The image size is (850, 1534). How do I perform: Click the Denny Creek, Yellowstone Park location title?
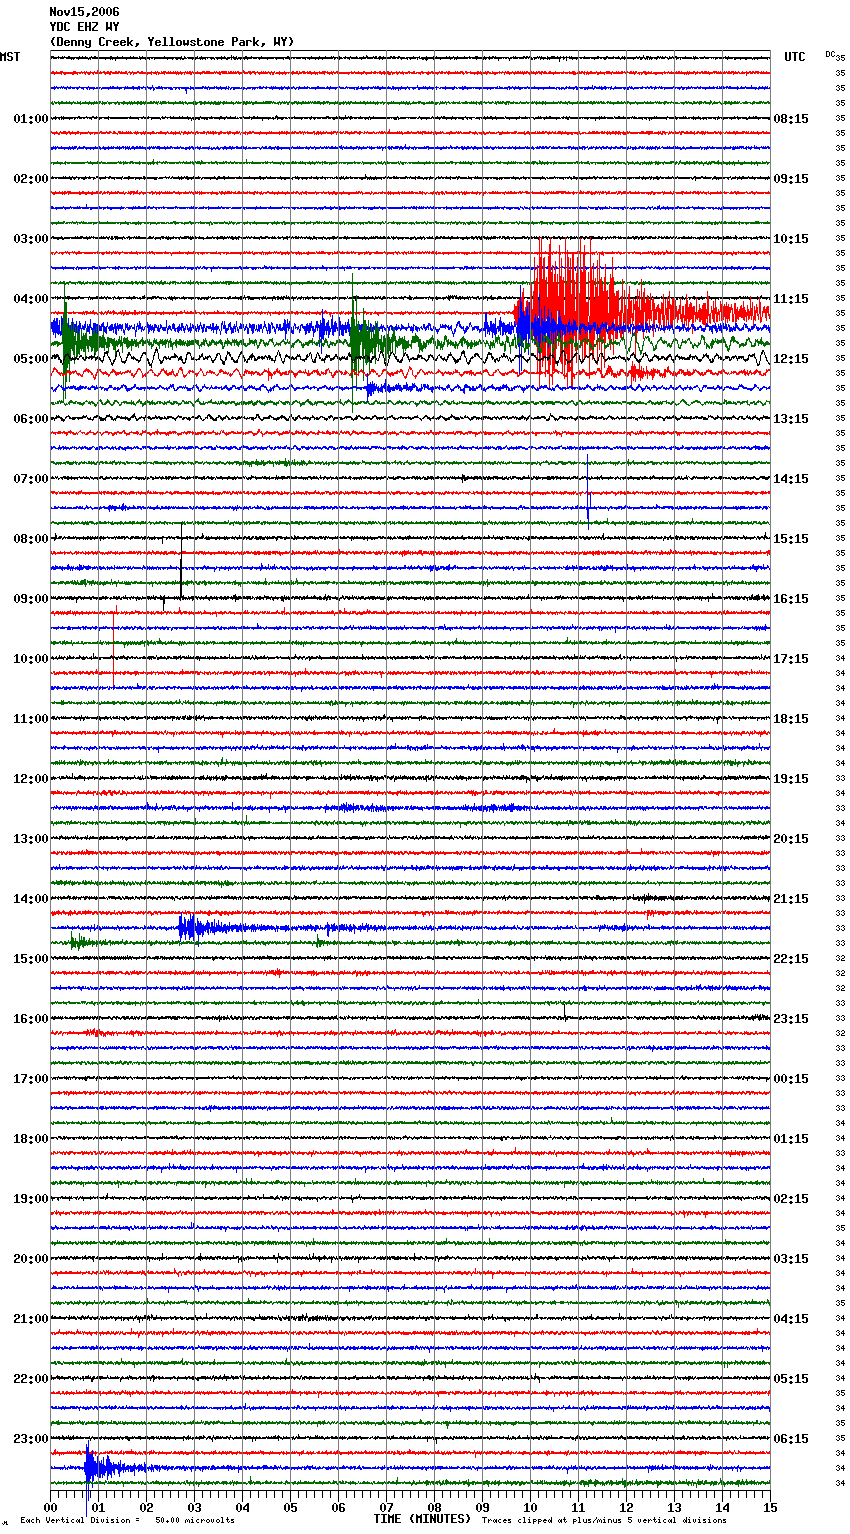pyautogui.click(x=172, y=42)
